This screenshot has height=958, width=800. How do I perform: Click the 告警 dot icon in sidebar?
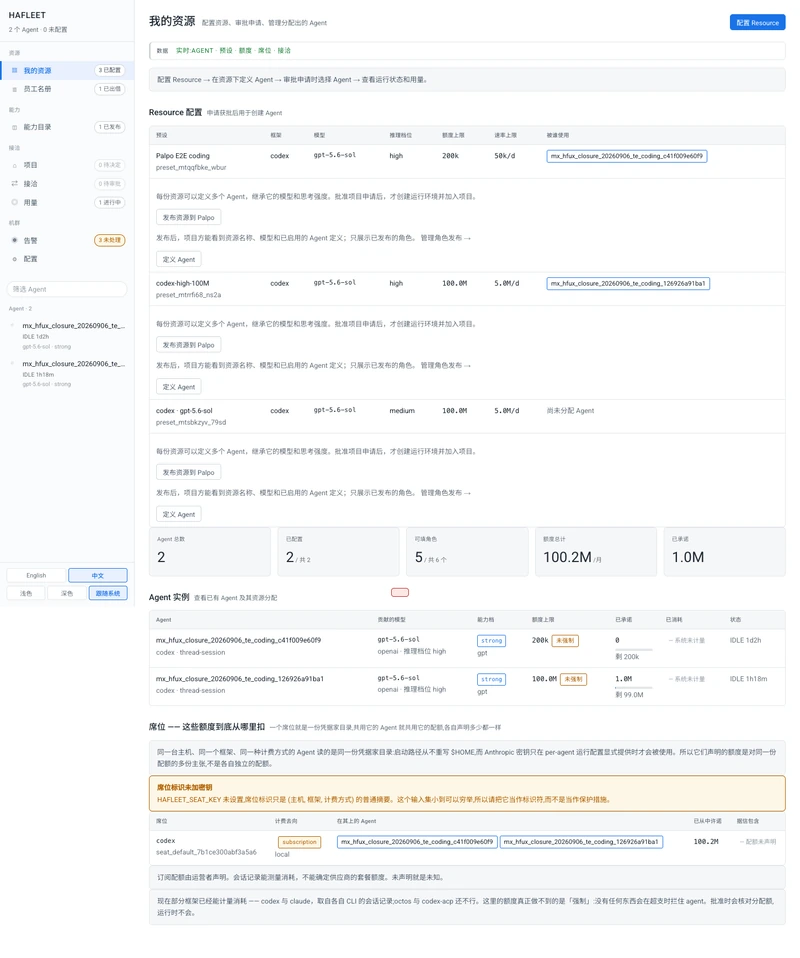click(15, 240)
